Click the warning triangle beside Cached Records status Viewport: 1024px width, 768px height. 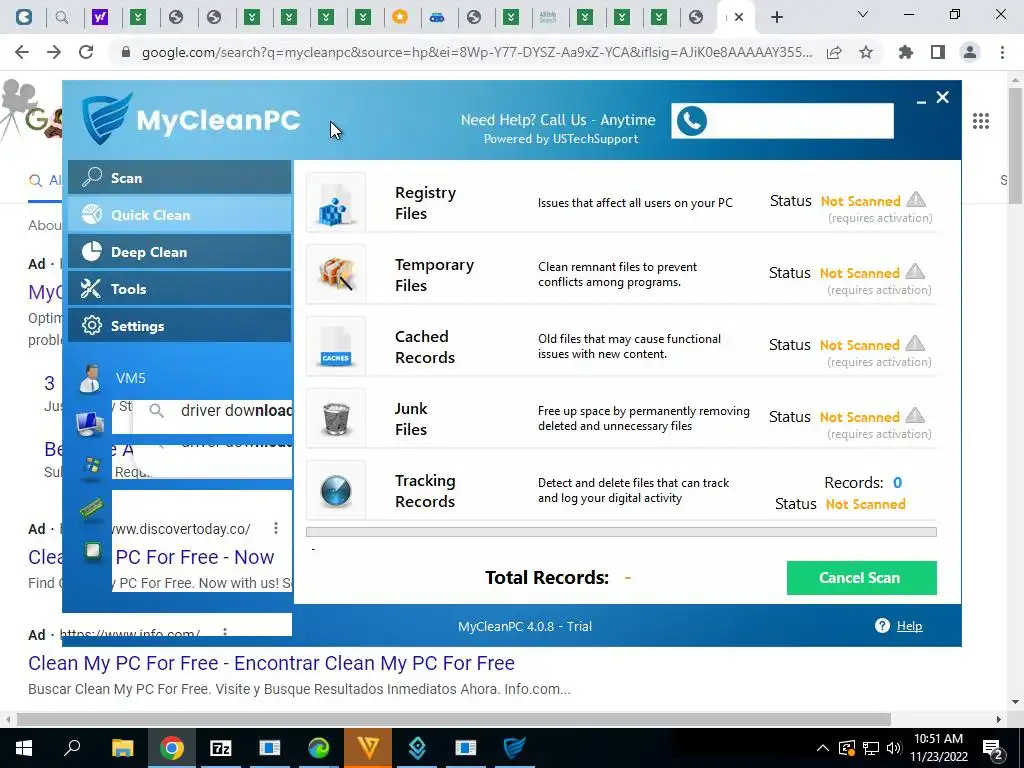(915, 343)
